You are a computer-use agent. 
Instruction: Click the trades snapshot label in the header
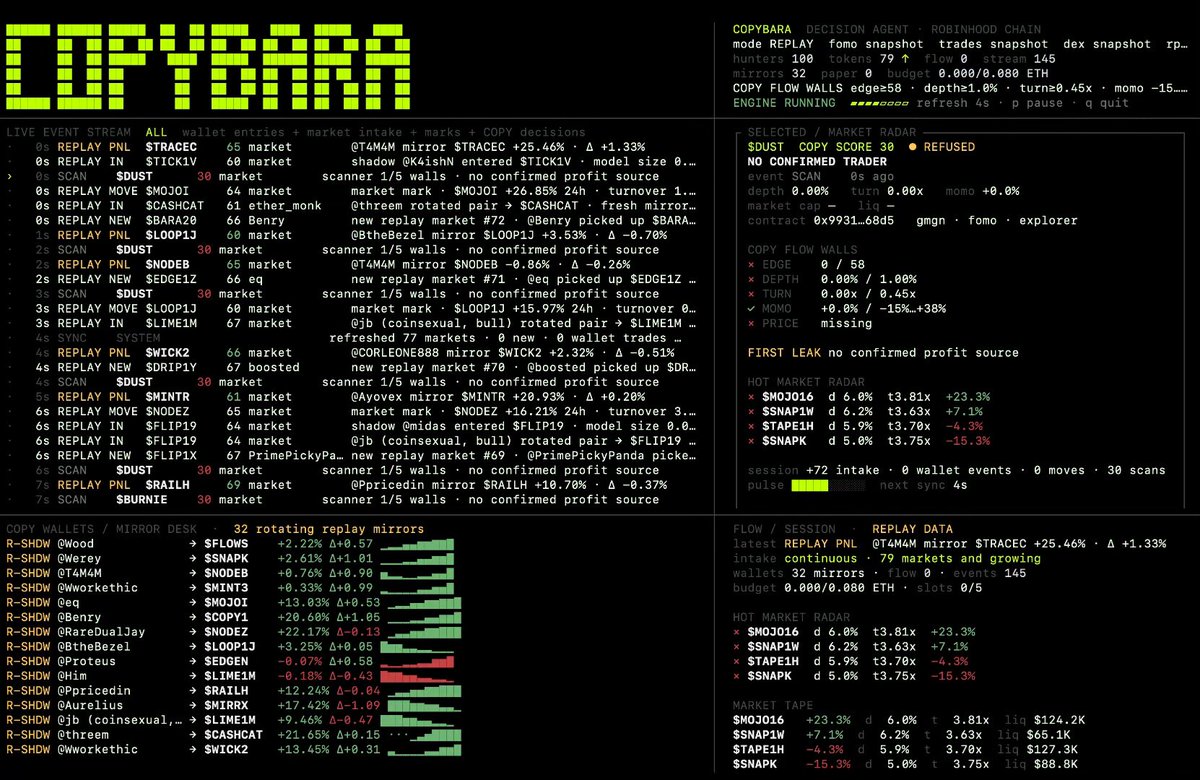pyautogui.click(x=994, y=44)
